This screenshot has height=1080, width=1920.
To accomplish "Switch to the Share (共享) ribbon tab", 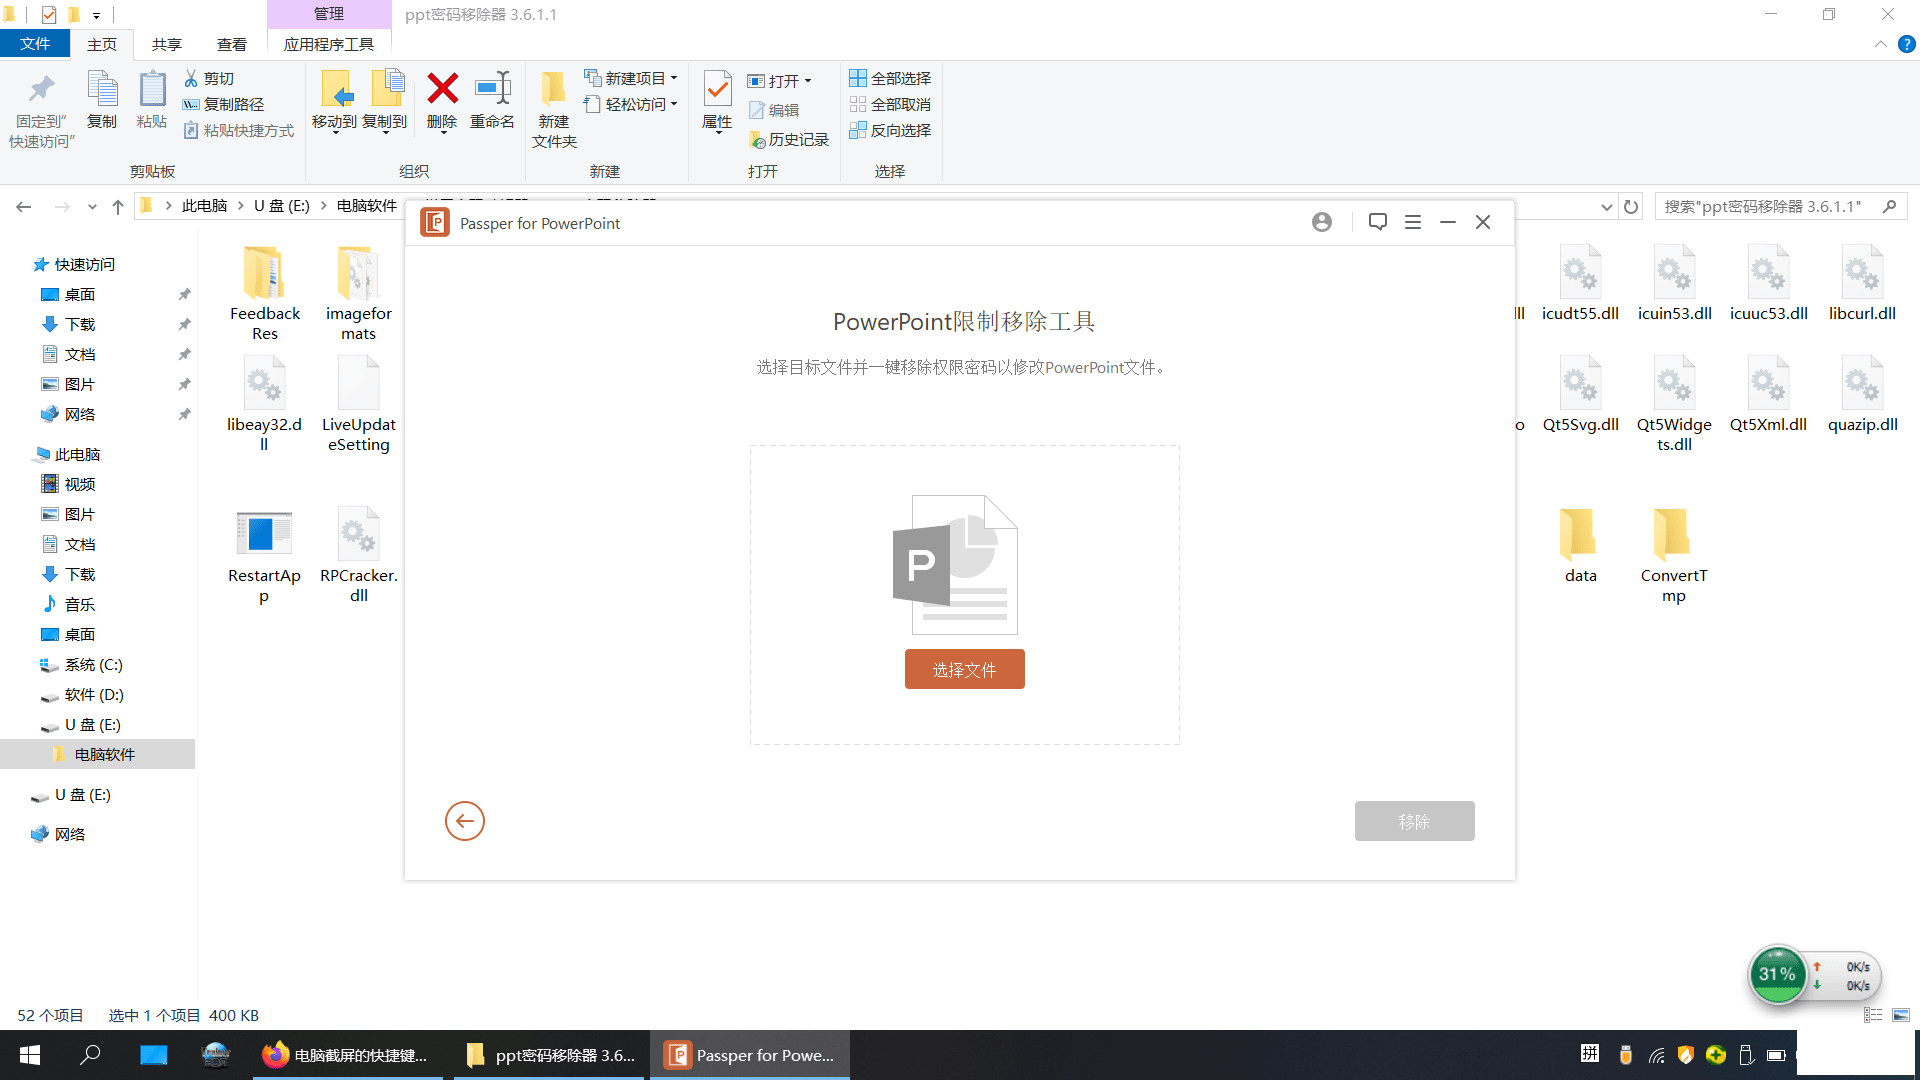I will (167, 44).
